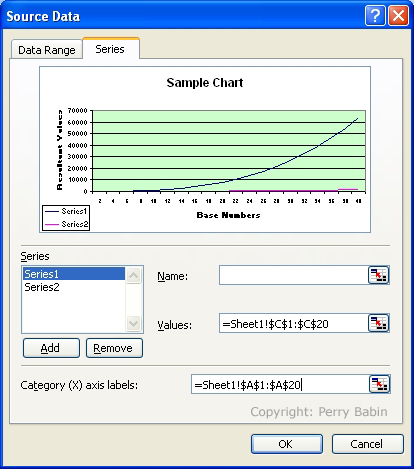
Task: Click the range selector icon beside Values field
Action: [378, 323]
